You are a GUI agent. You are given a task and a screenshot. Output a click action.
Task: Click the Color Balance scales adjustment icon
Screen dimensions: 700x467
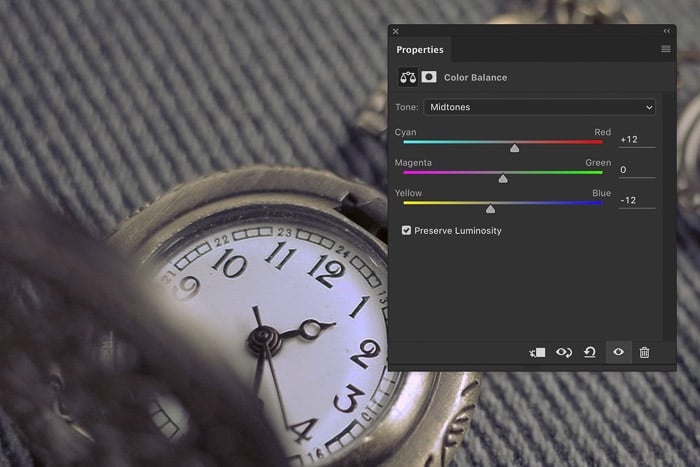[x=408, y=77]
